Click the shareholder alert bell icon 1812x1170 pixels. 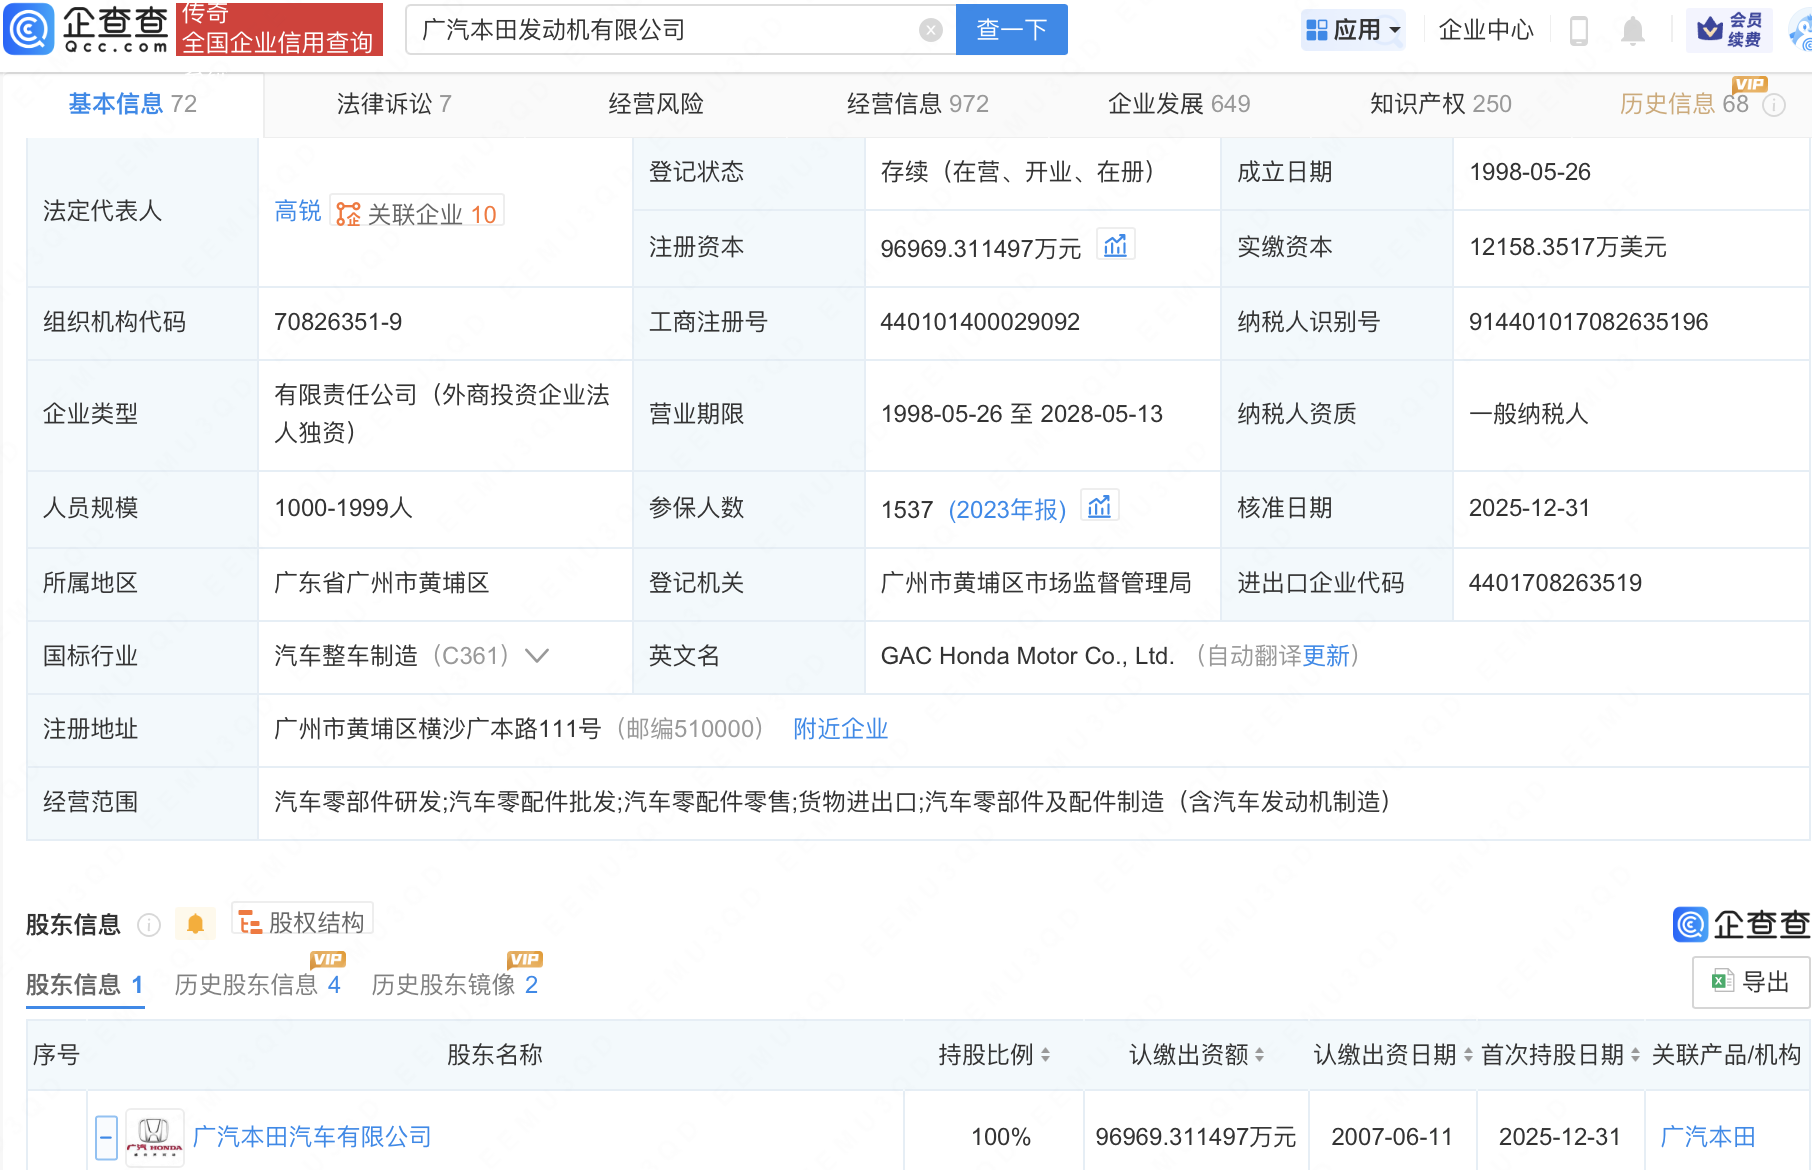196,924
